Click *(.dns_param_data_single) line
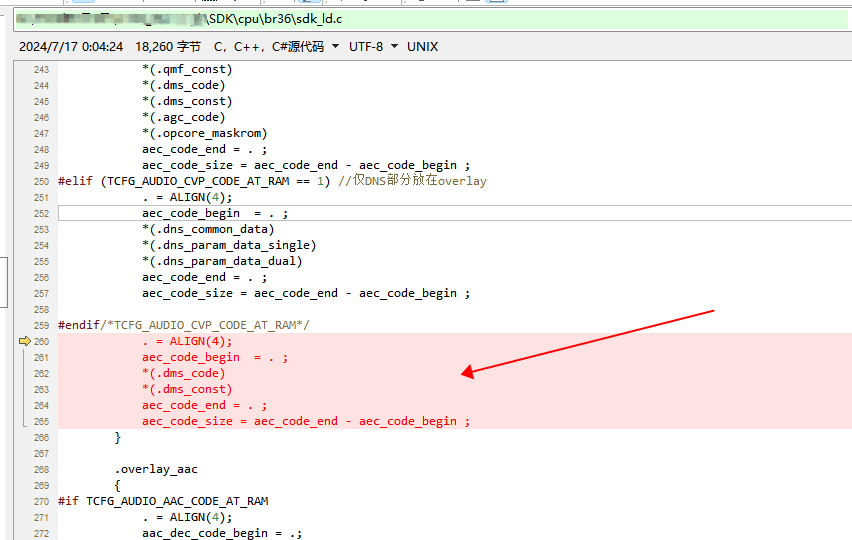Screen dimensions: 852x540 (229, 245)
